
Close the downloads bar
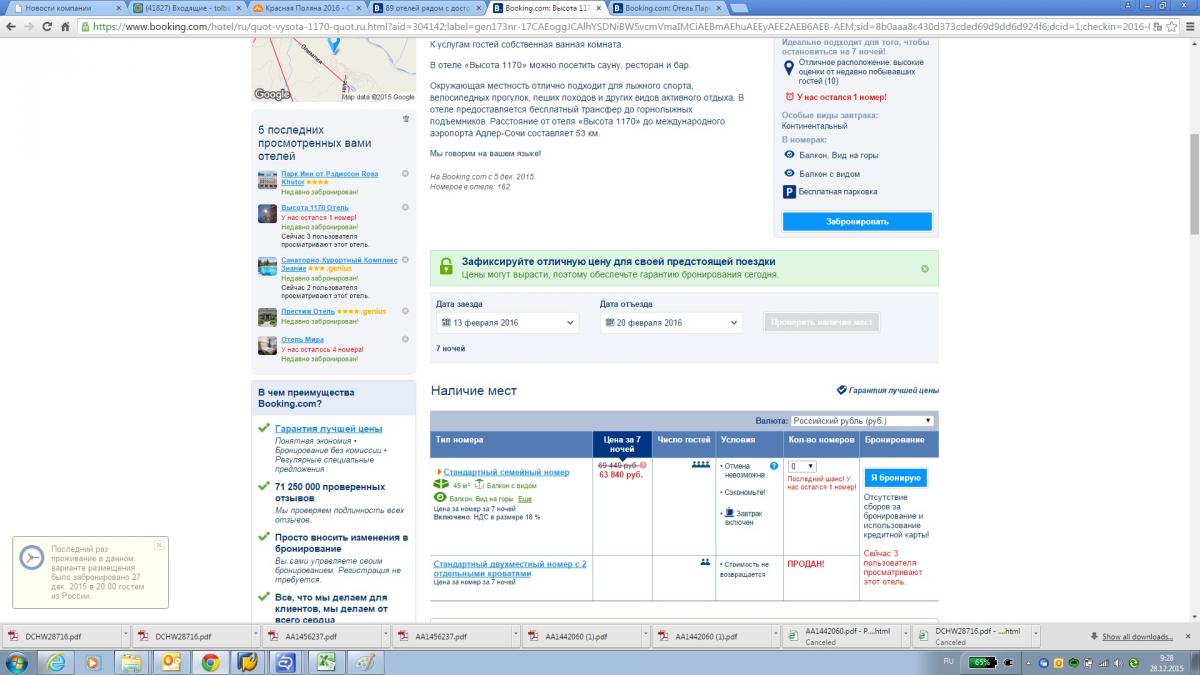[x=1189, y=636]
